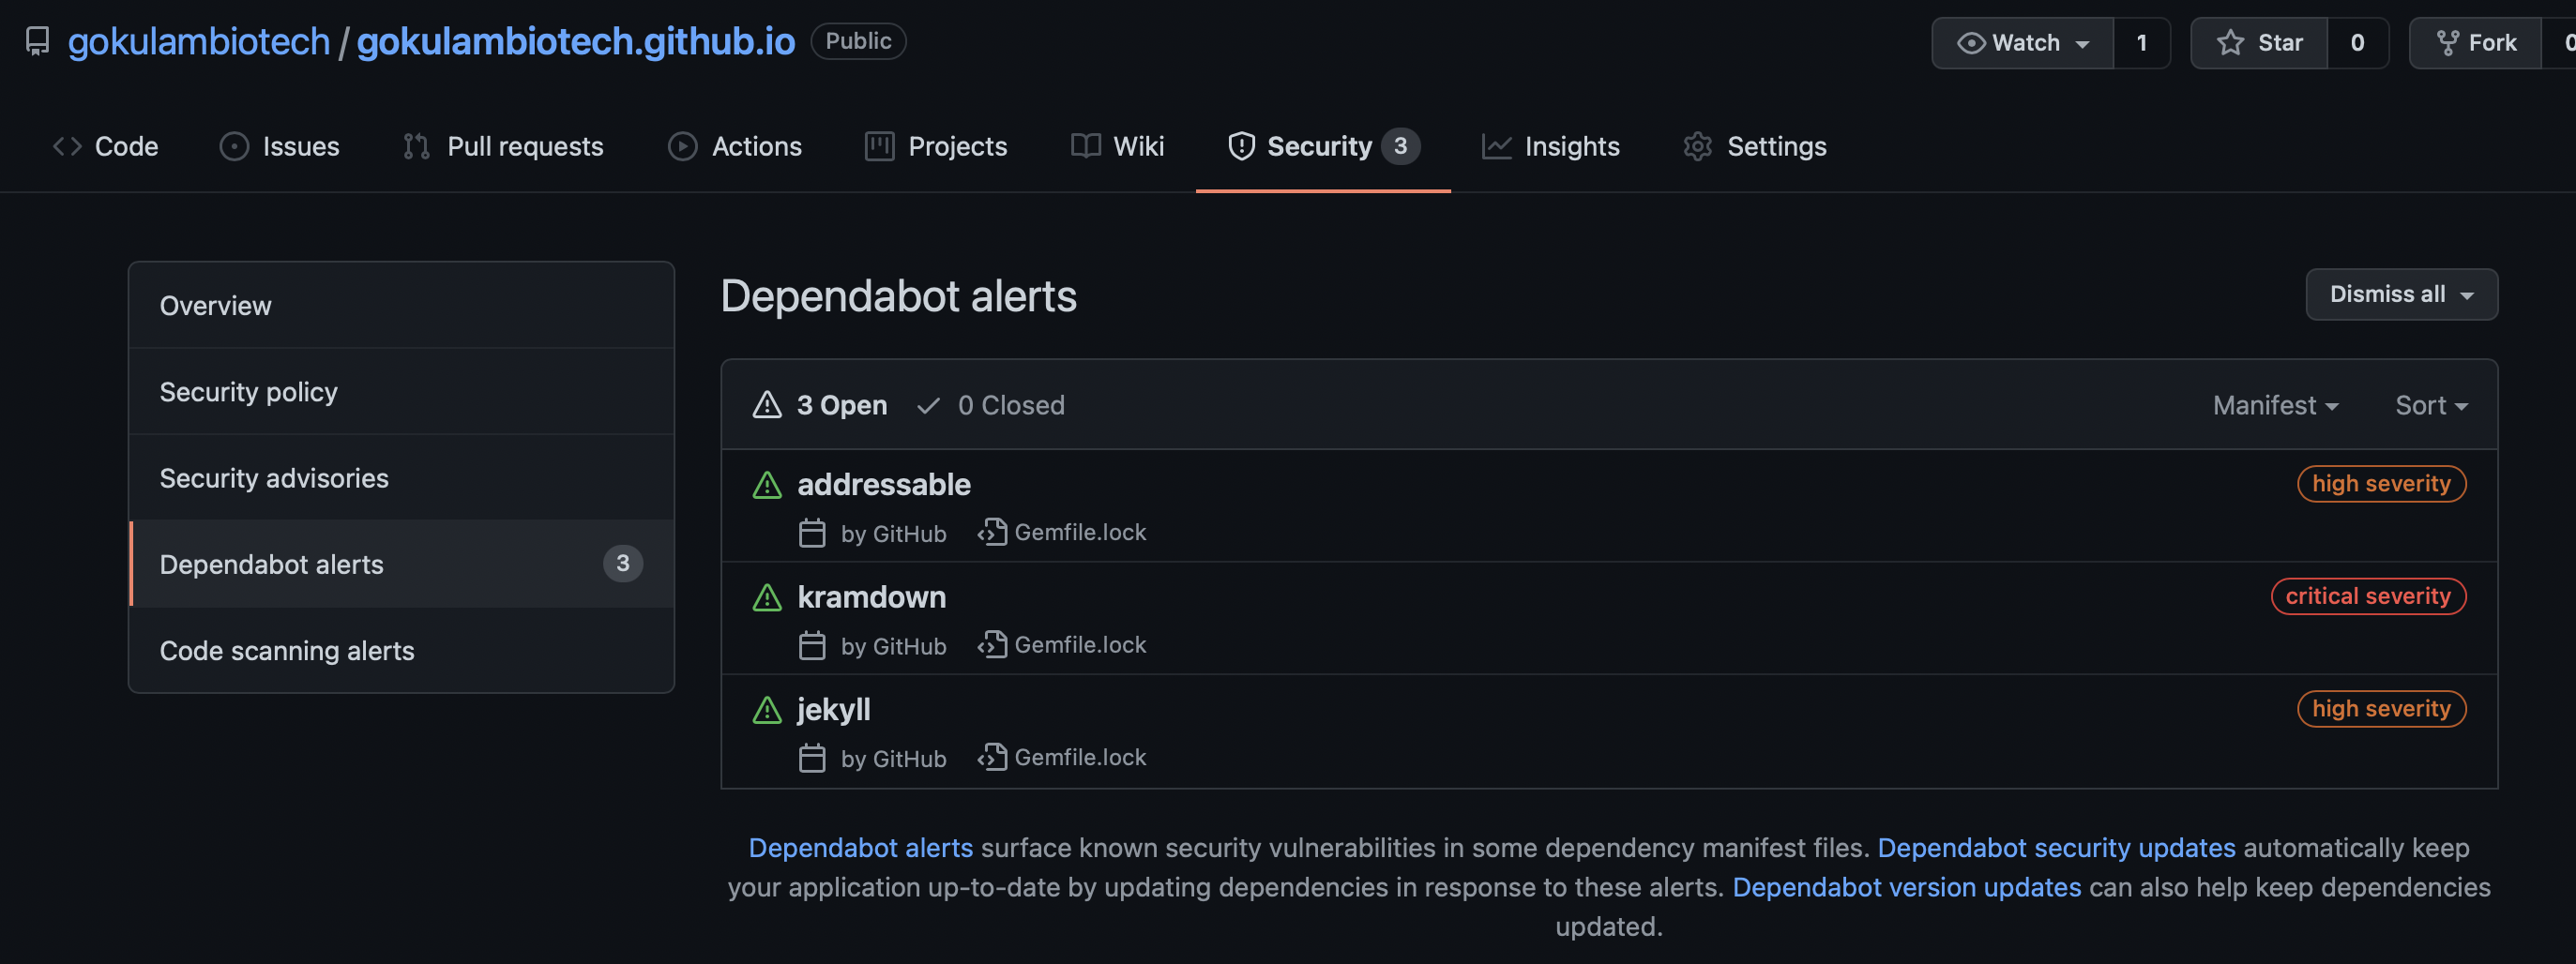Open the Watch notifications dropdown
The image size is (2576, 964).
coord(2022,43)
